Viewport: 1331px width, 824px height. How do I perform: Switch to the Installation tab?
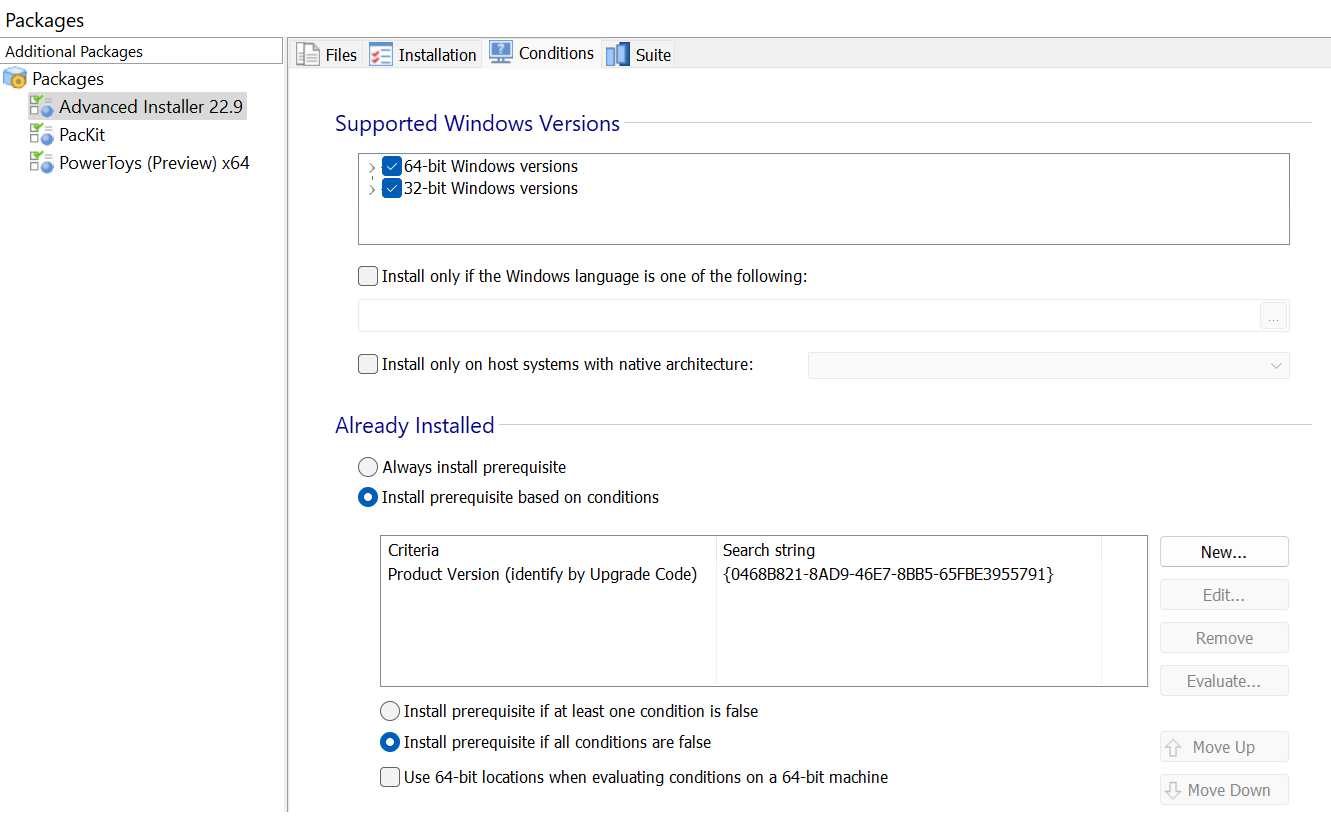coord(423,54)
